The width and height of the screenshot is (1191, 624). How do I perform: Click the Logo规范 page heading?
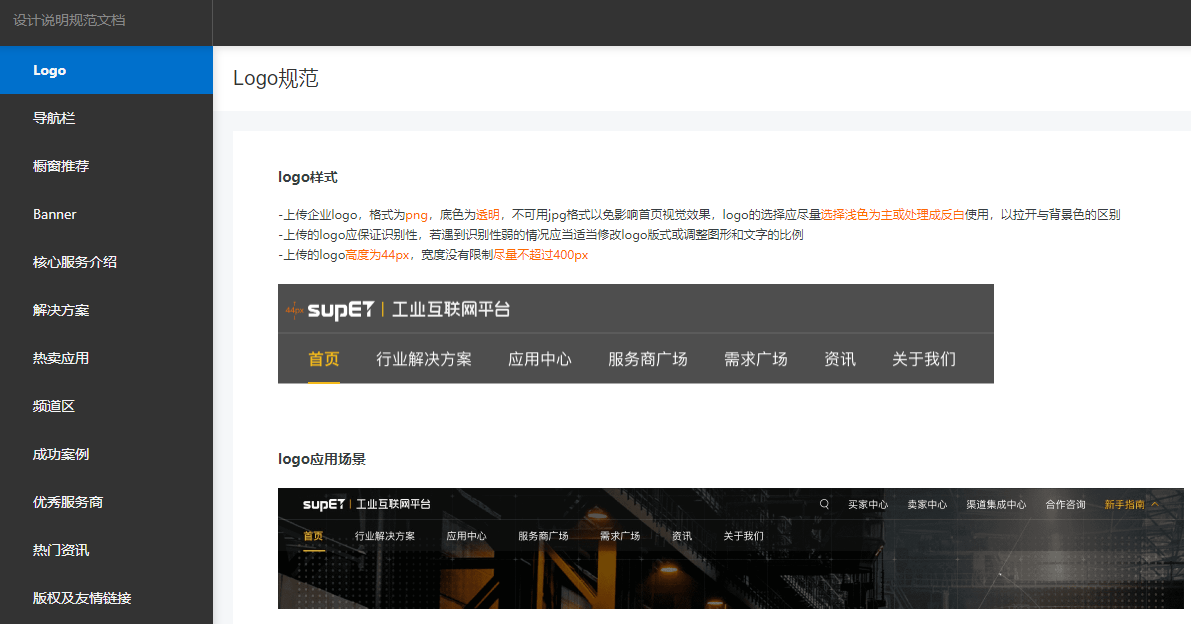(276, 78)
